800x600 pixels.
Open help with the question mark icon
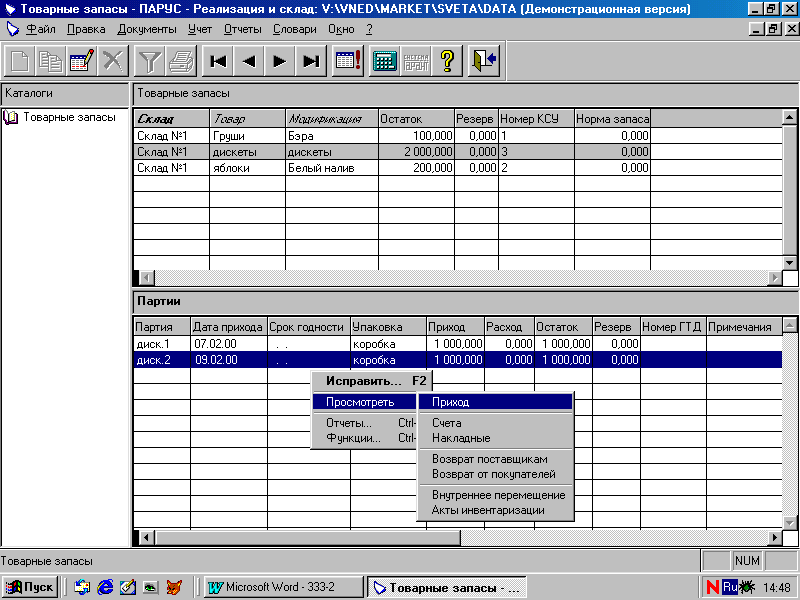click(x=447, y=61)
